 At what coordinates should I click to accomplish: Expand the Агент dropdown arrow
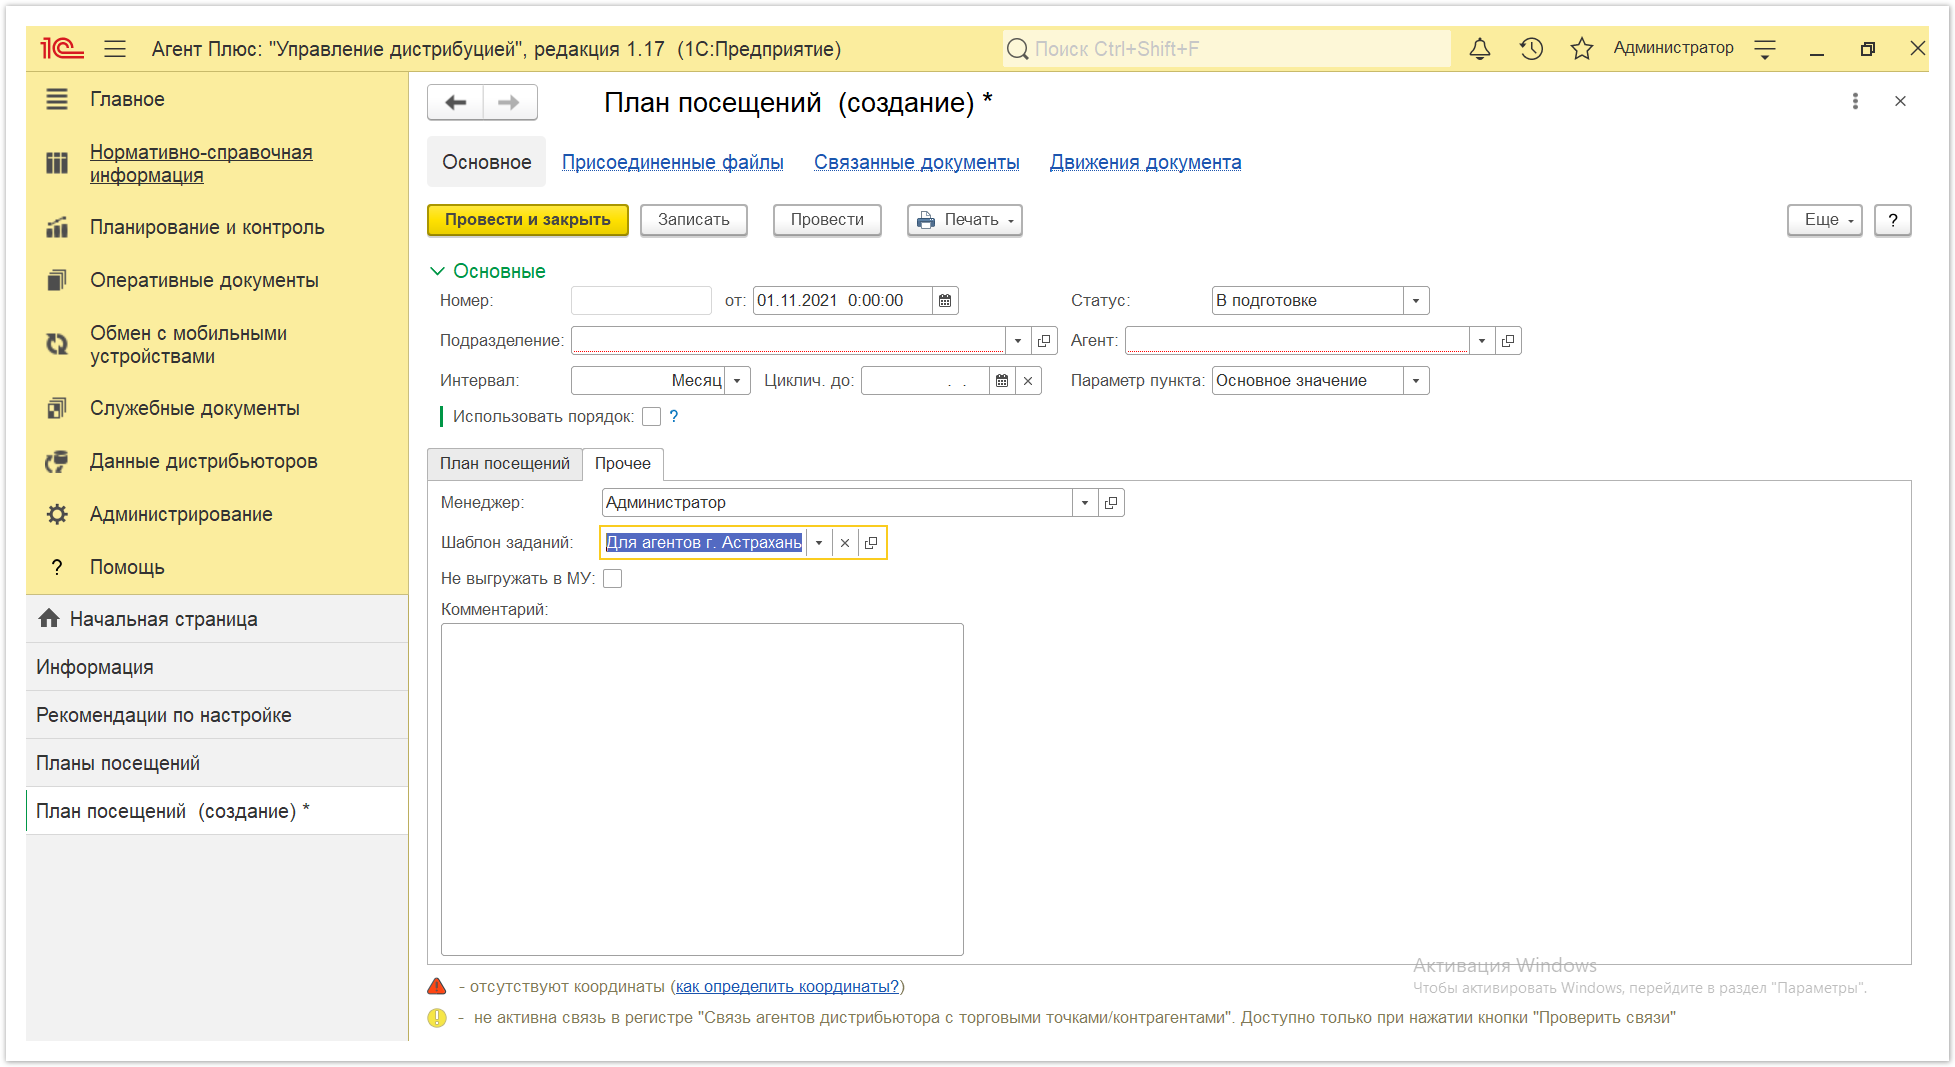(x=1482, y=340)
